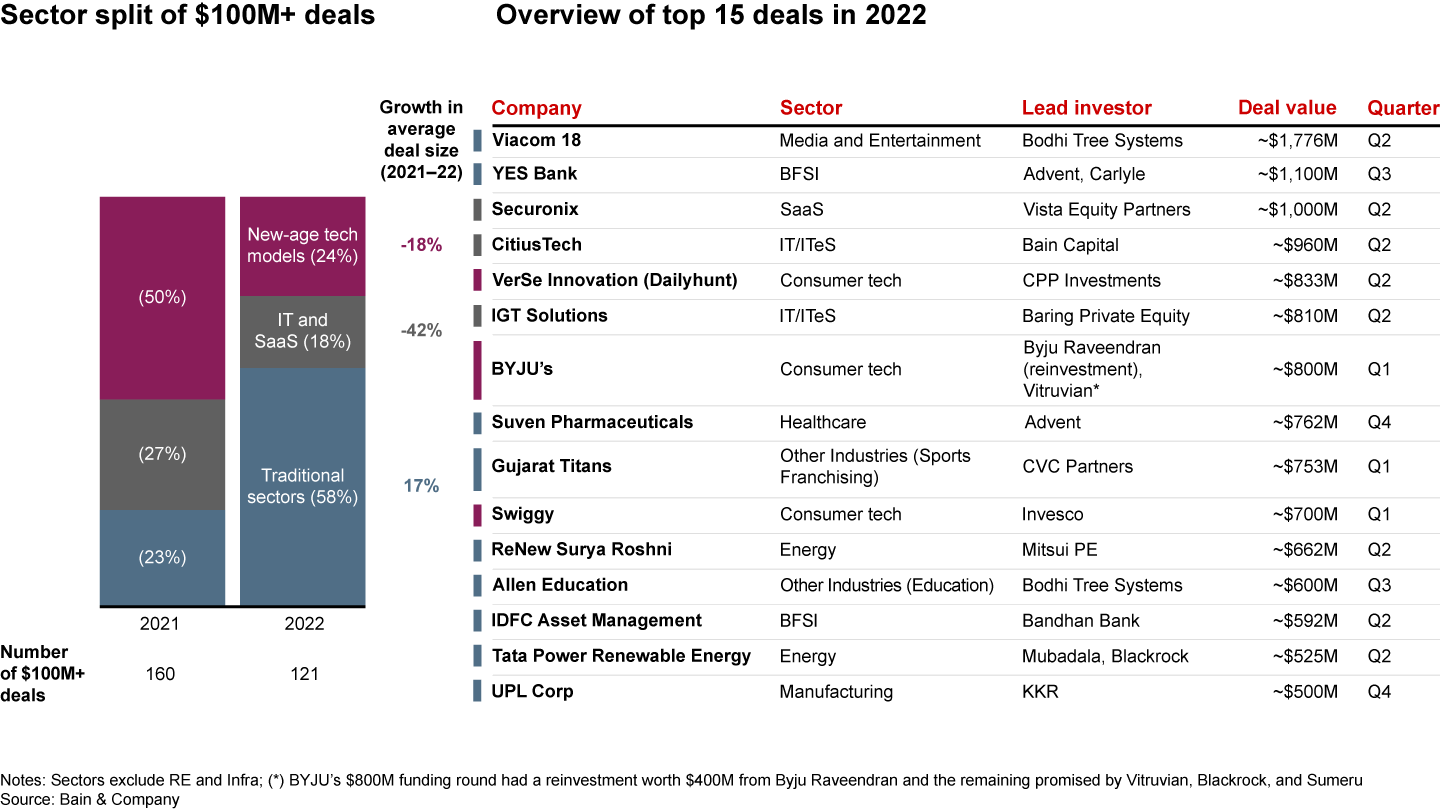This screenshot has height=810, width=1440.
Task: Click the YES Bank company name
Action: click(534, 174)
